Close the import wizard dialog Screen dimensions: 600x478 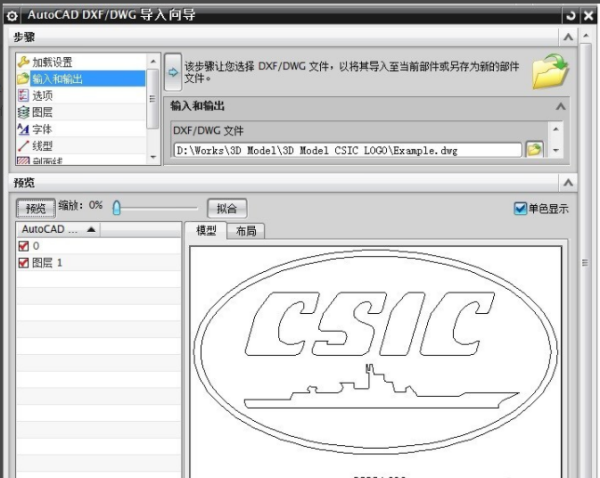[x=589, y=16]
